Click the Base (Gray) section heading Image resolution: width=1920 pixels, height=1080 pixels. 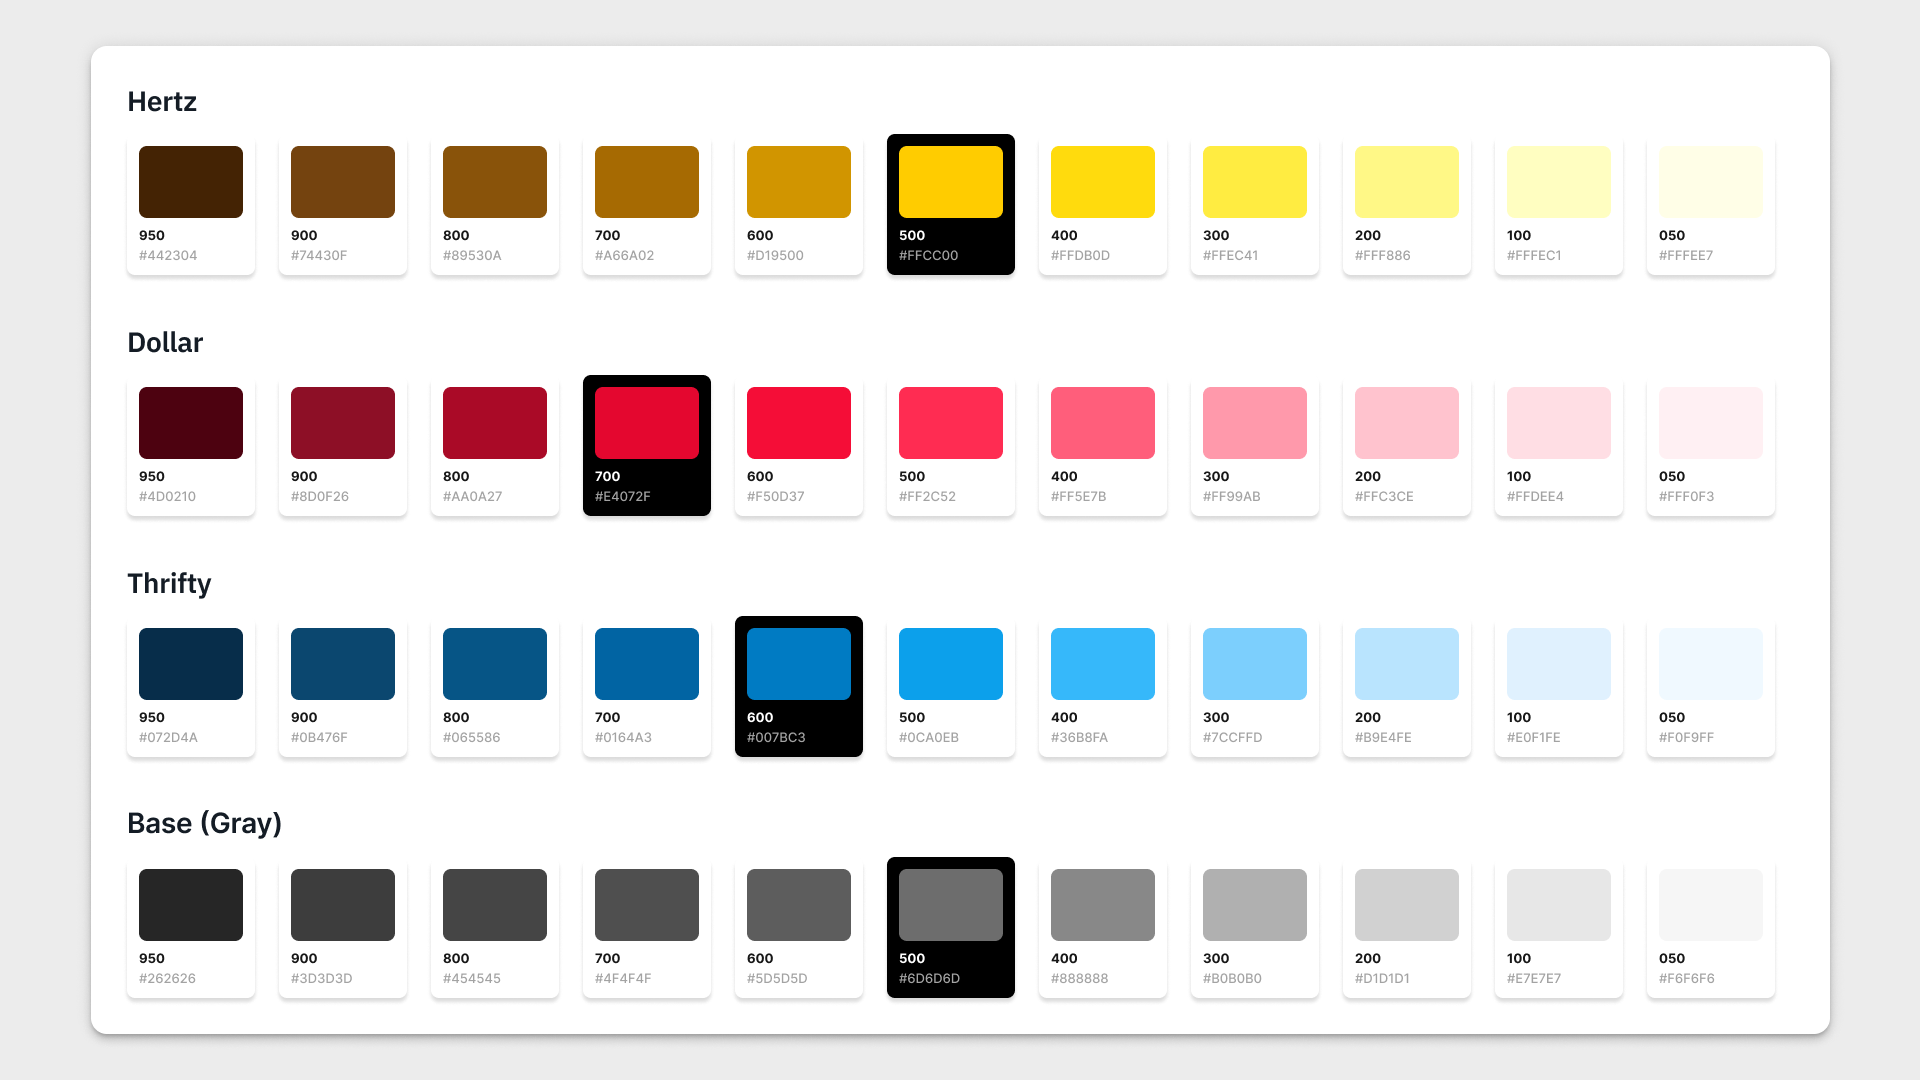tap(204, 824)
